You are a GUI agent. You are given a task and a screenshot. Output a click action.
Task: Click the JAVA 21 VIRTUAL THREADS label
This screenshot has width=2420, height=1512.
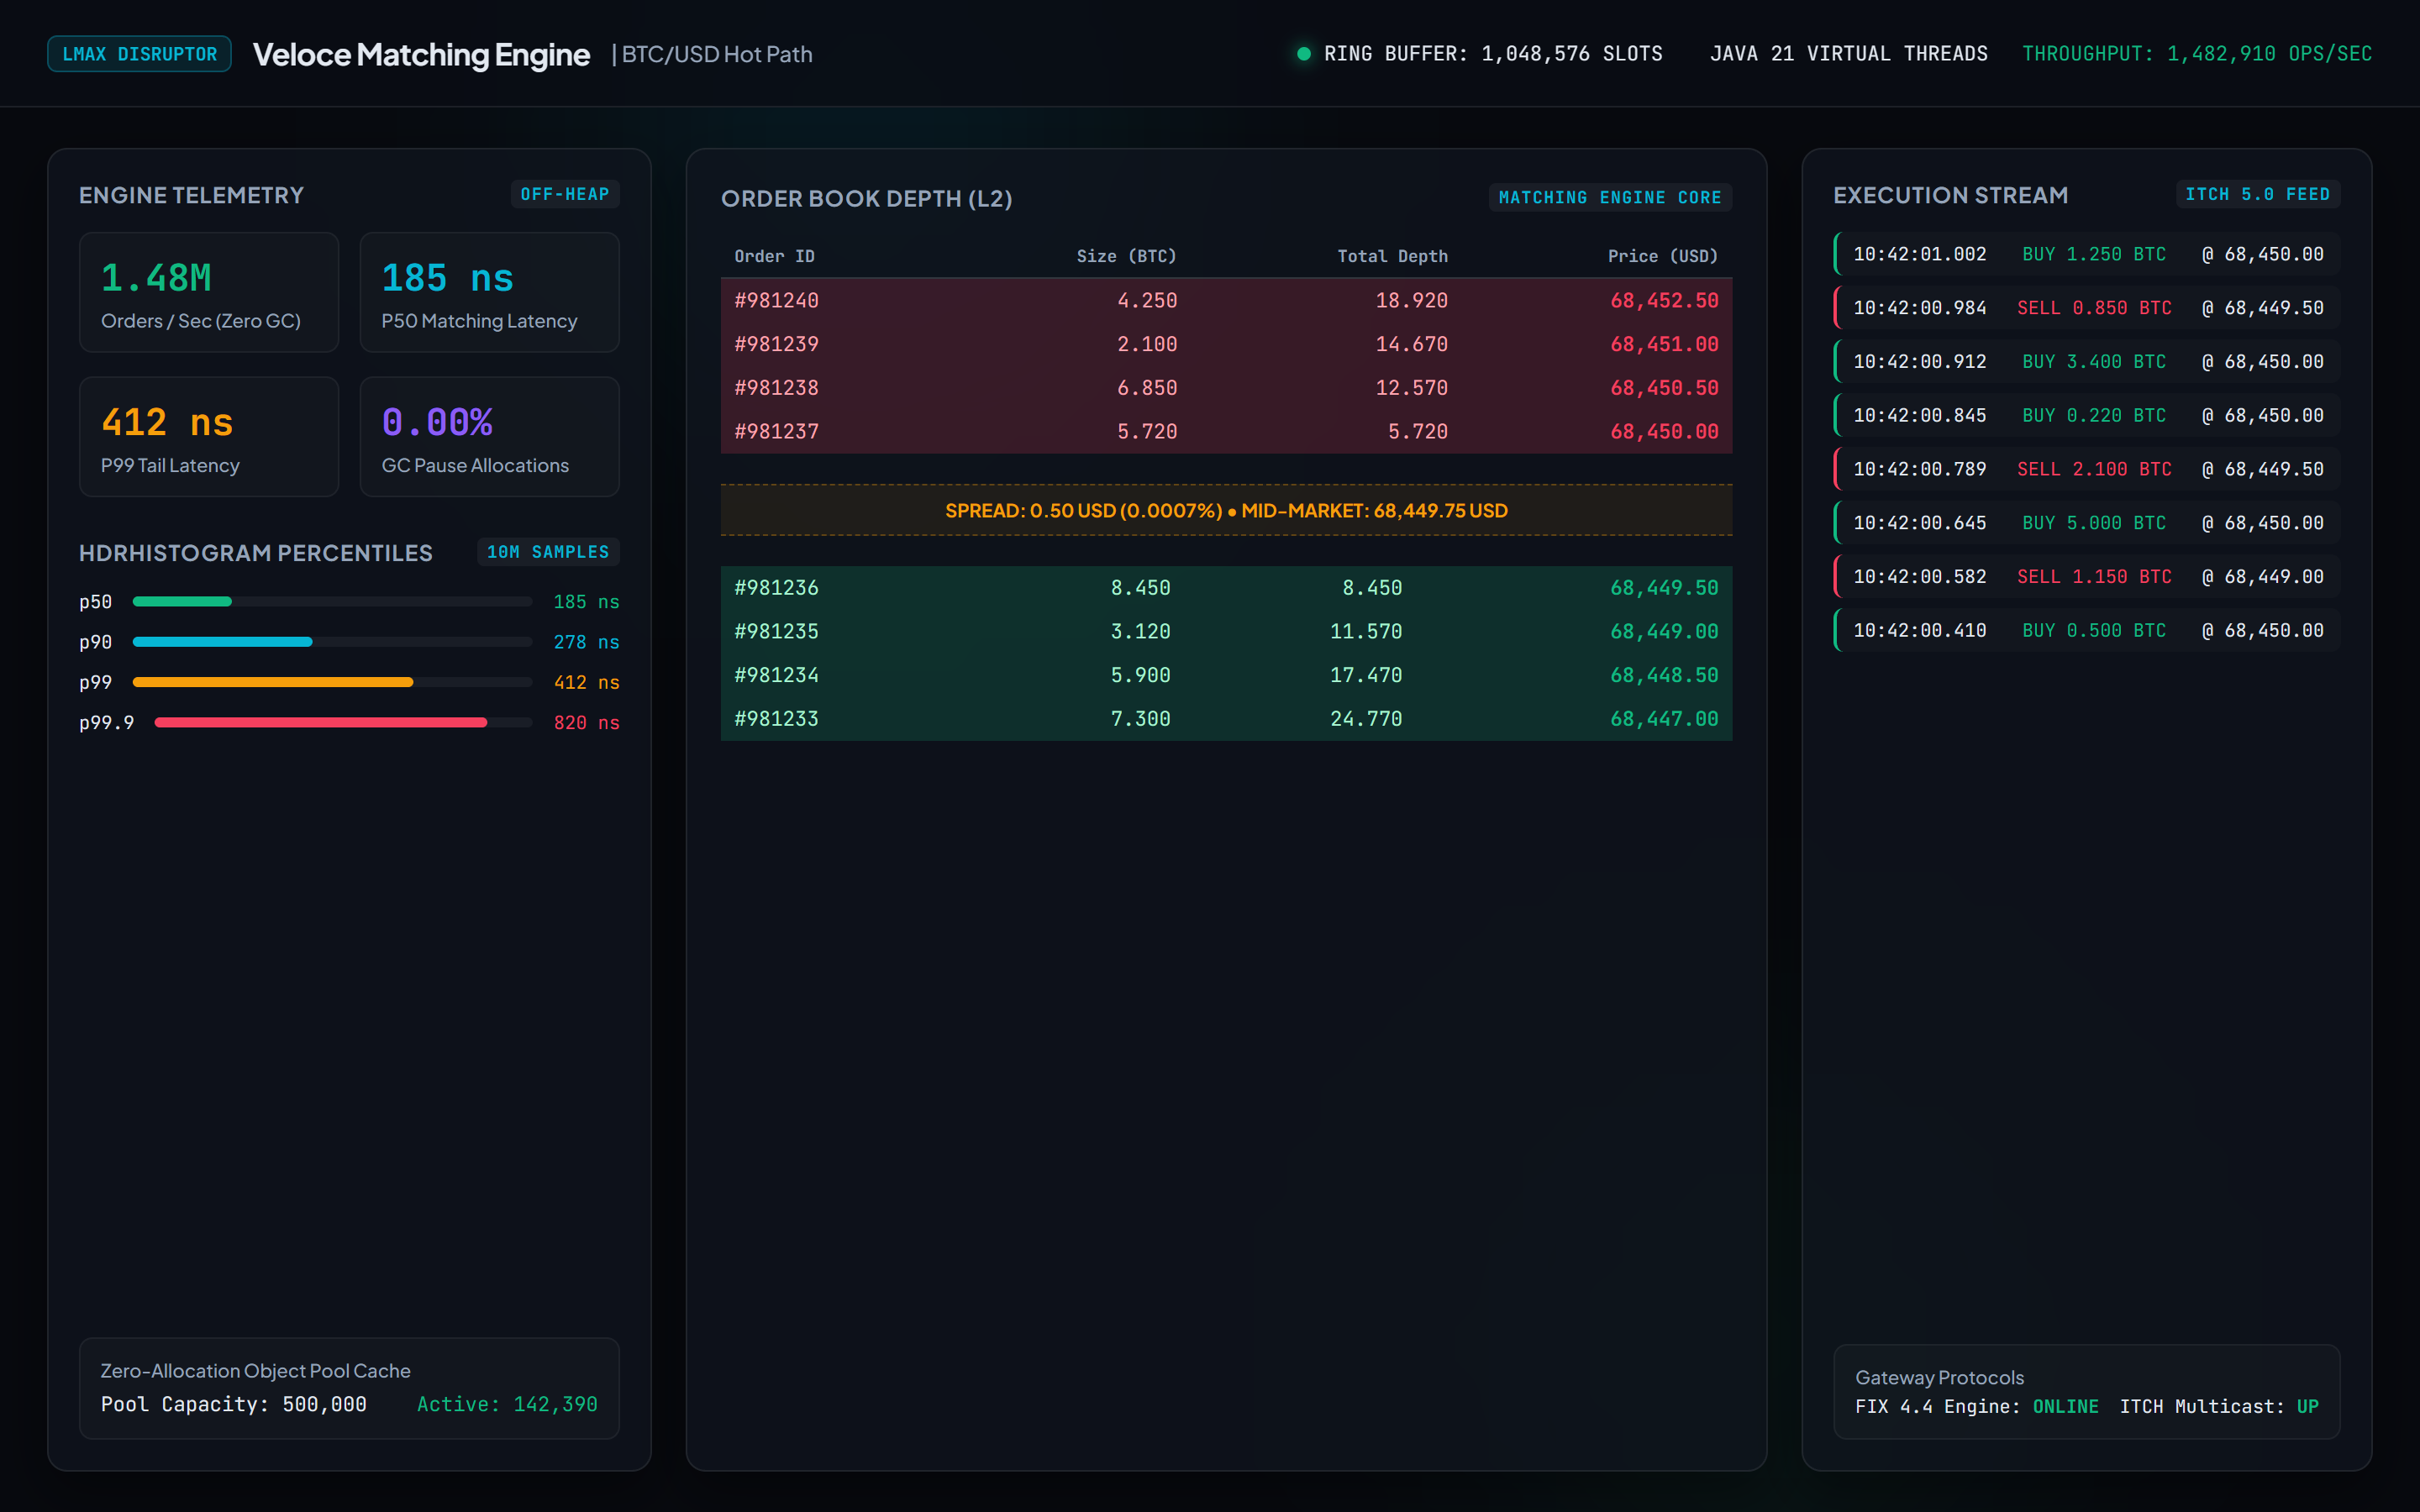coord(1849,54)
